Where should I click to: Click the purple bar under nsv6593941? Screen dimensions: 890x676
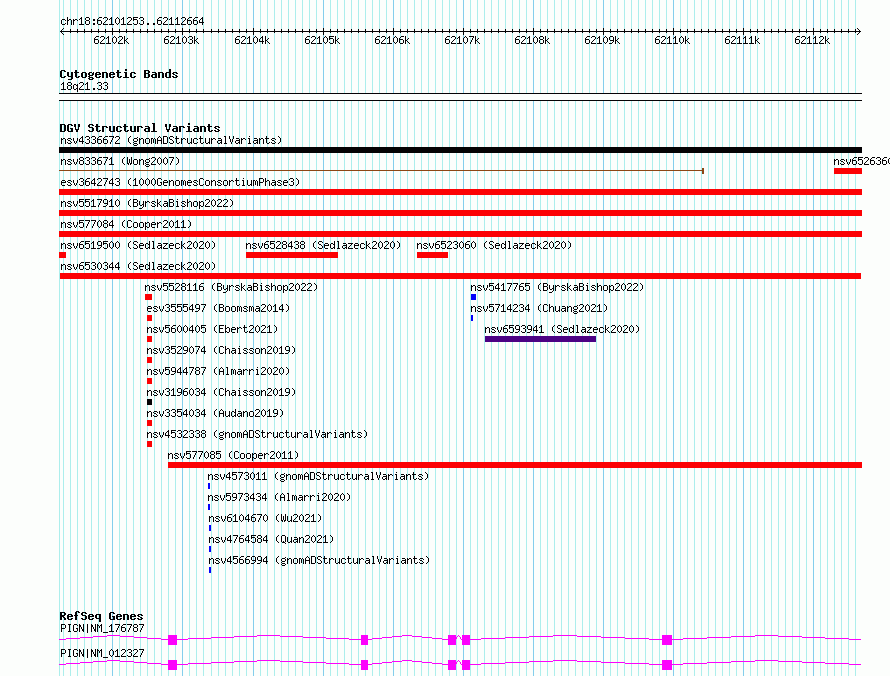tap(540, 339)
